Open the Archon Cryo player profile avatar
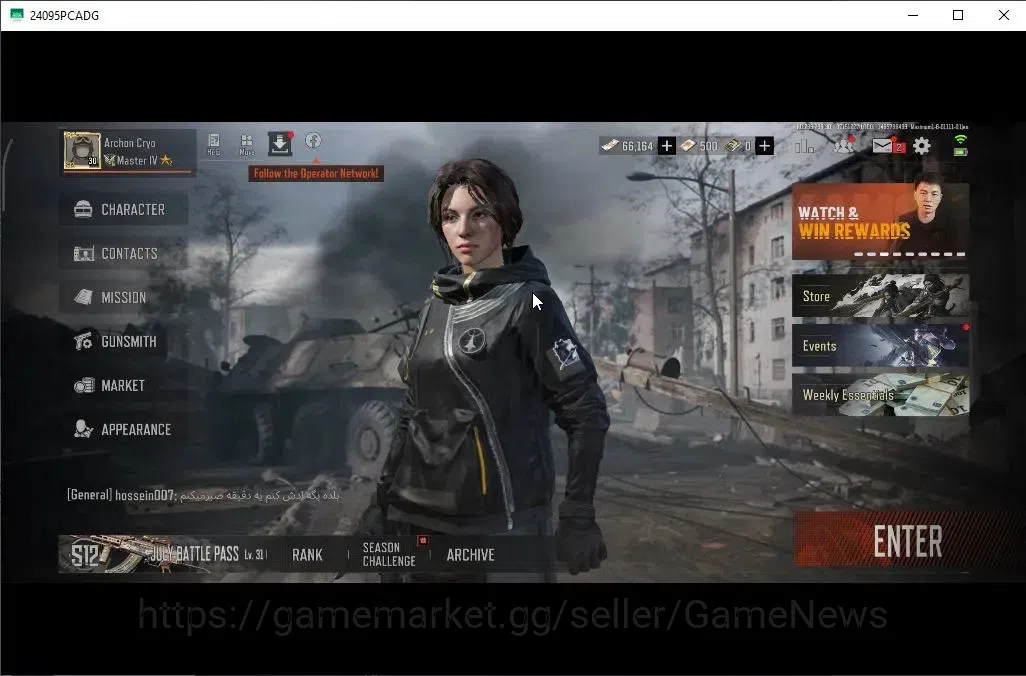This screenshot has width=1026, height=676. pyautogui.click(x=82, y=150)
